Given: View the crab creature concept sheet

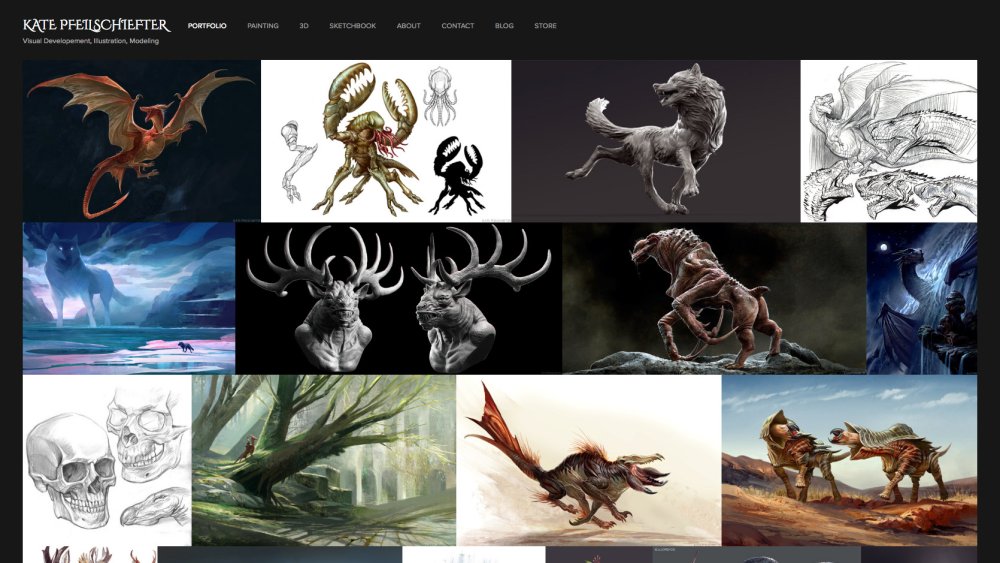Looking at the screenshot, I should pos(386,141).
